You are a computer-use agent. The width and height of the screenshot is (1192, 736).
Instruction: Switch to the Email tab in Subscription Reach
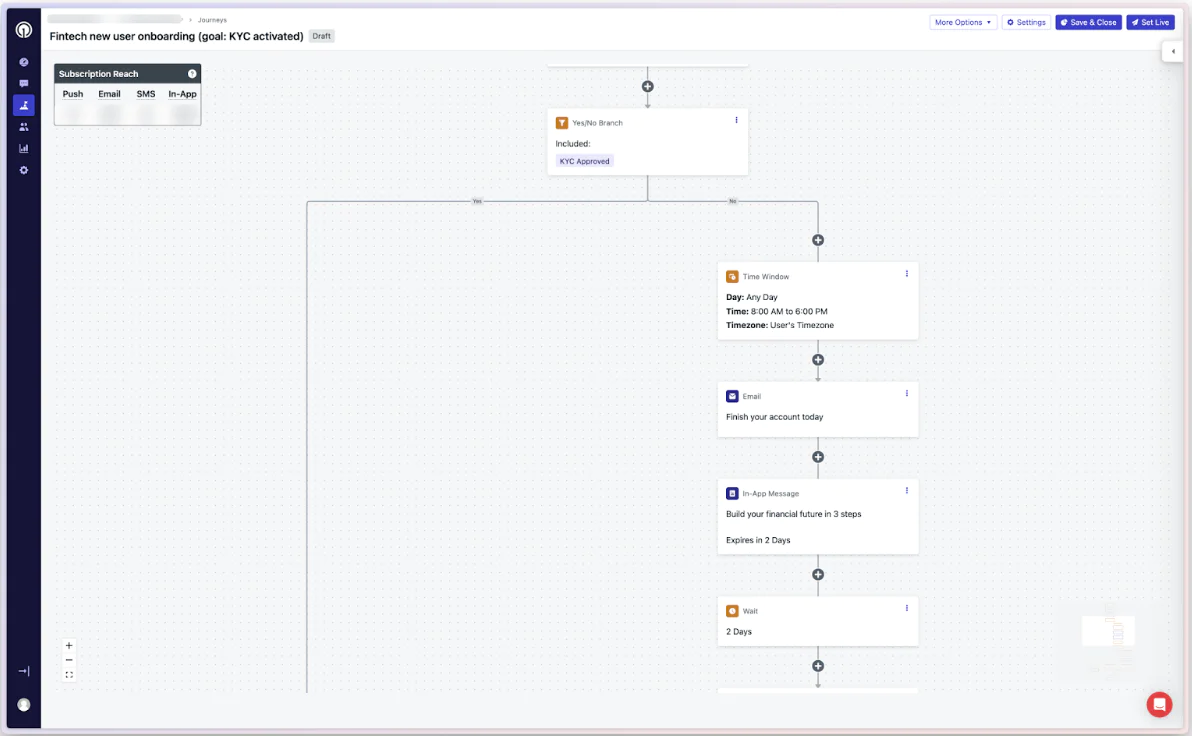(109, 93)
